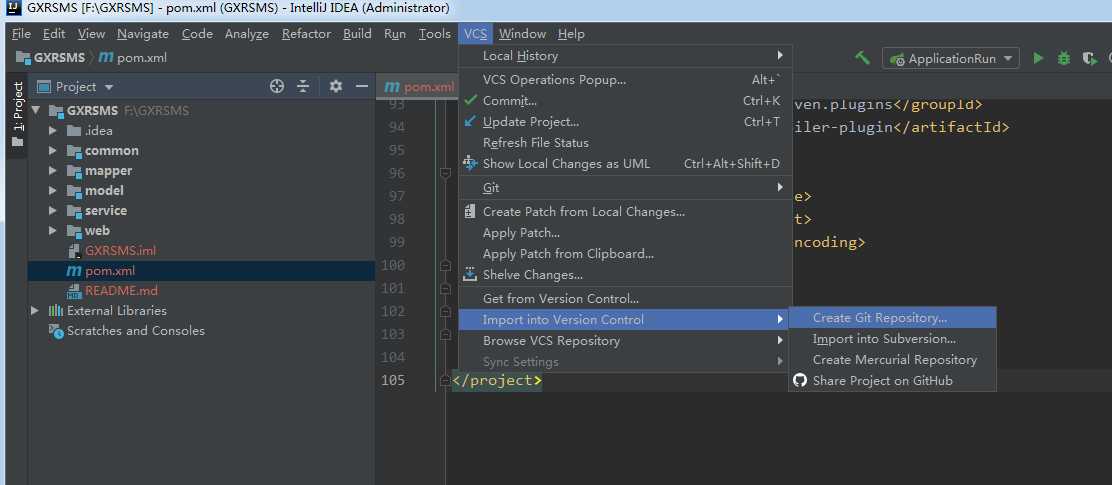Open the Navigate menu

click(143, 33)
